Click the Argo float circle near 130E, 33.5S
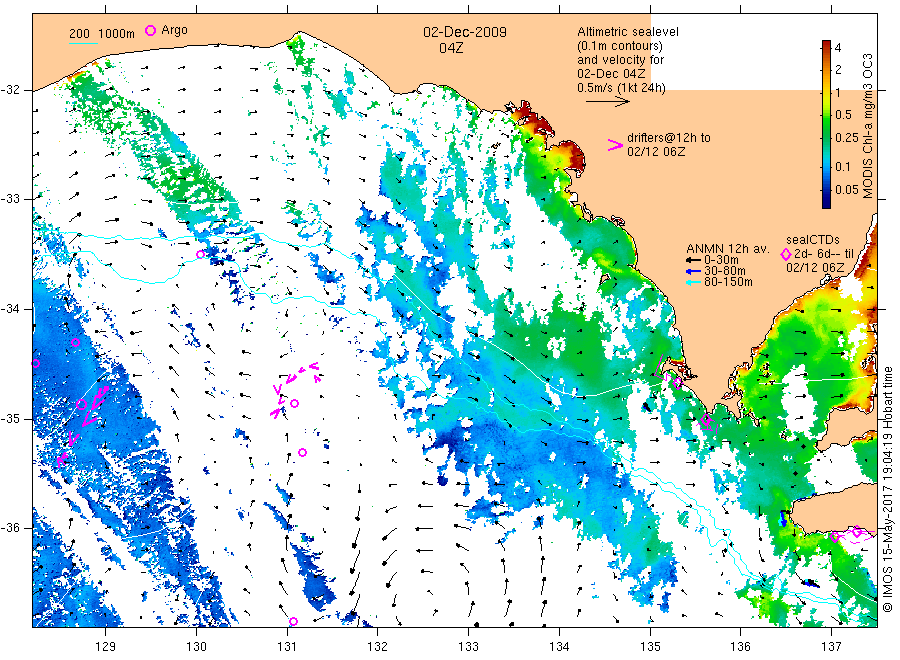 (200, 254)
